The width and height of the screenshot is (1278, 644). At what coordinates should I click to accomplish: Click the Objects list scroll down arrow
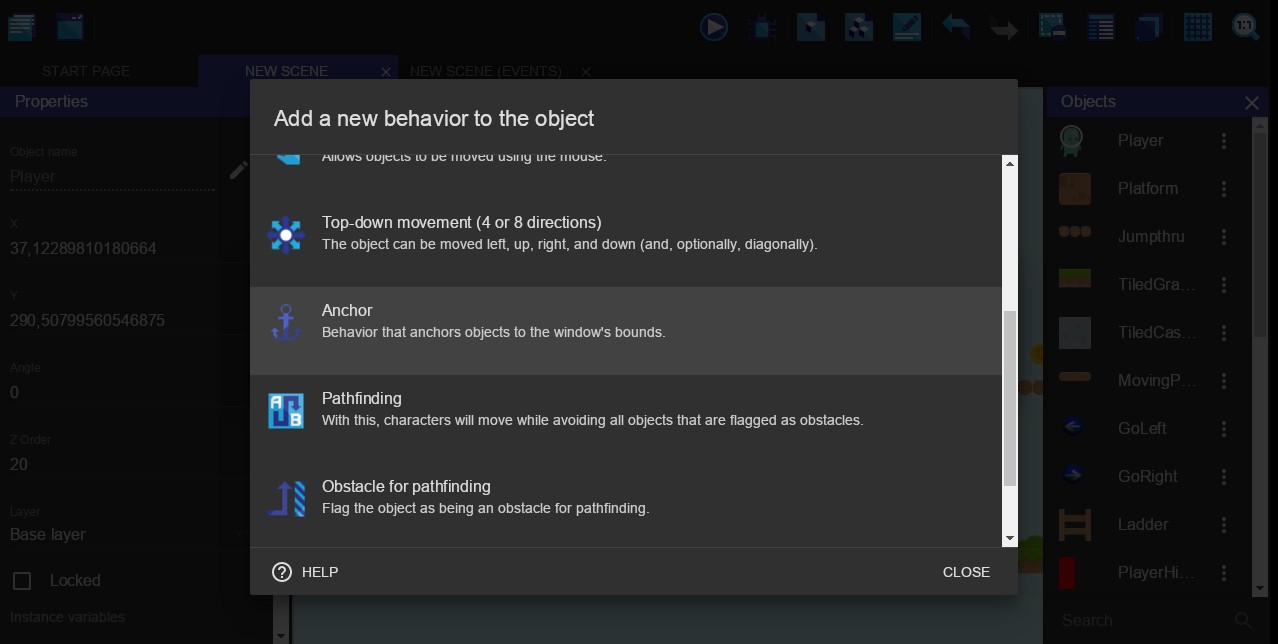pyautogui.click(x=1261, y=589)
